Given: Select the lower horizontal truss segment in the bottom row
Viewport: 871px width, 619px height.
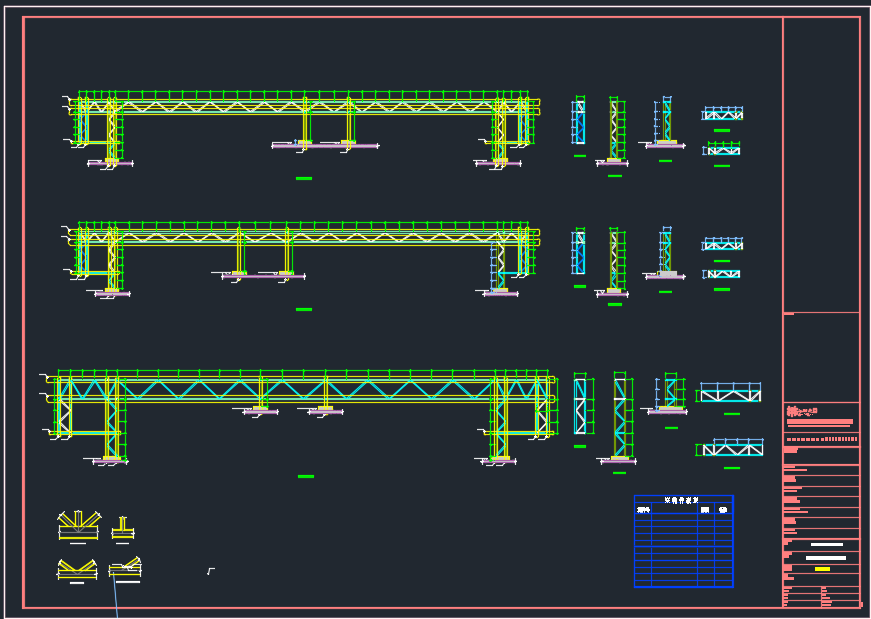Looking at the screenshot, I should (730, 448).
